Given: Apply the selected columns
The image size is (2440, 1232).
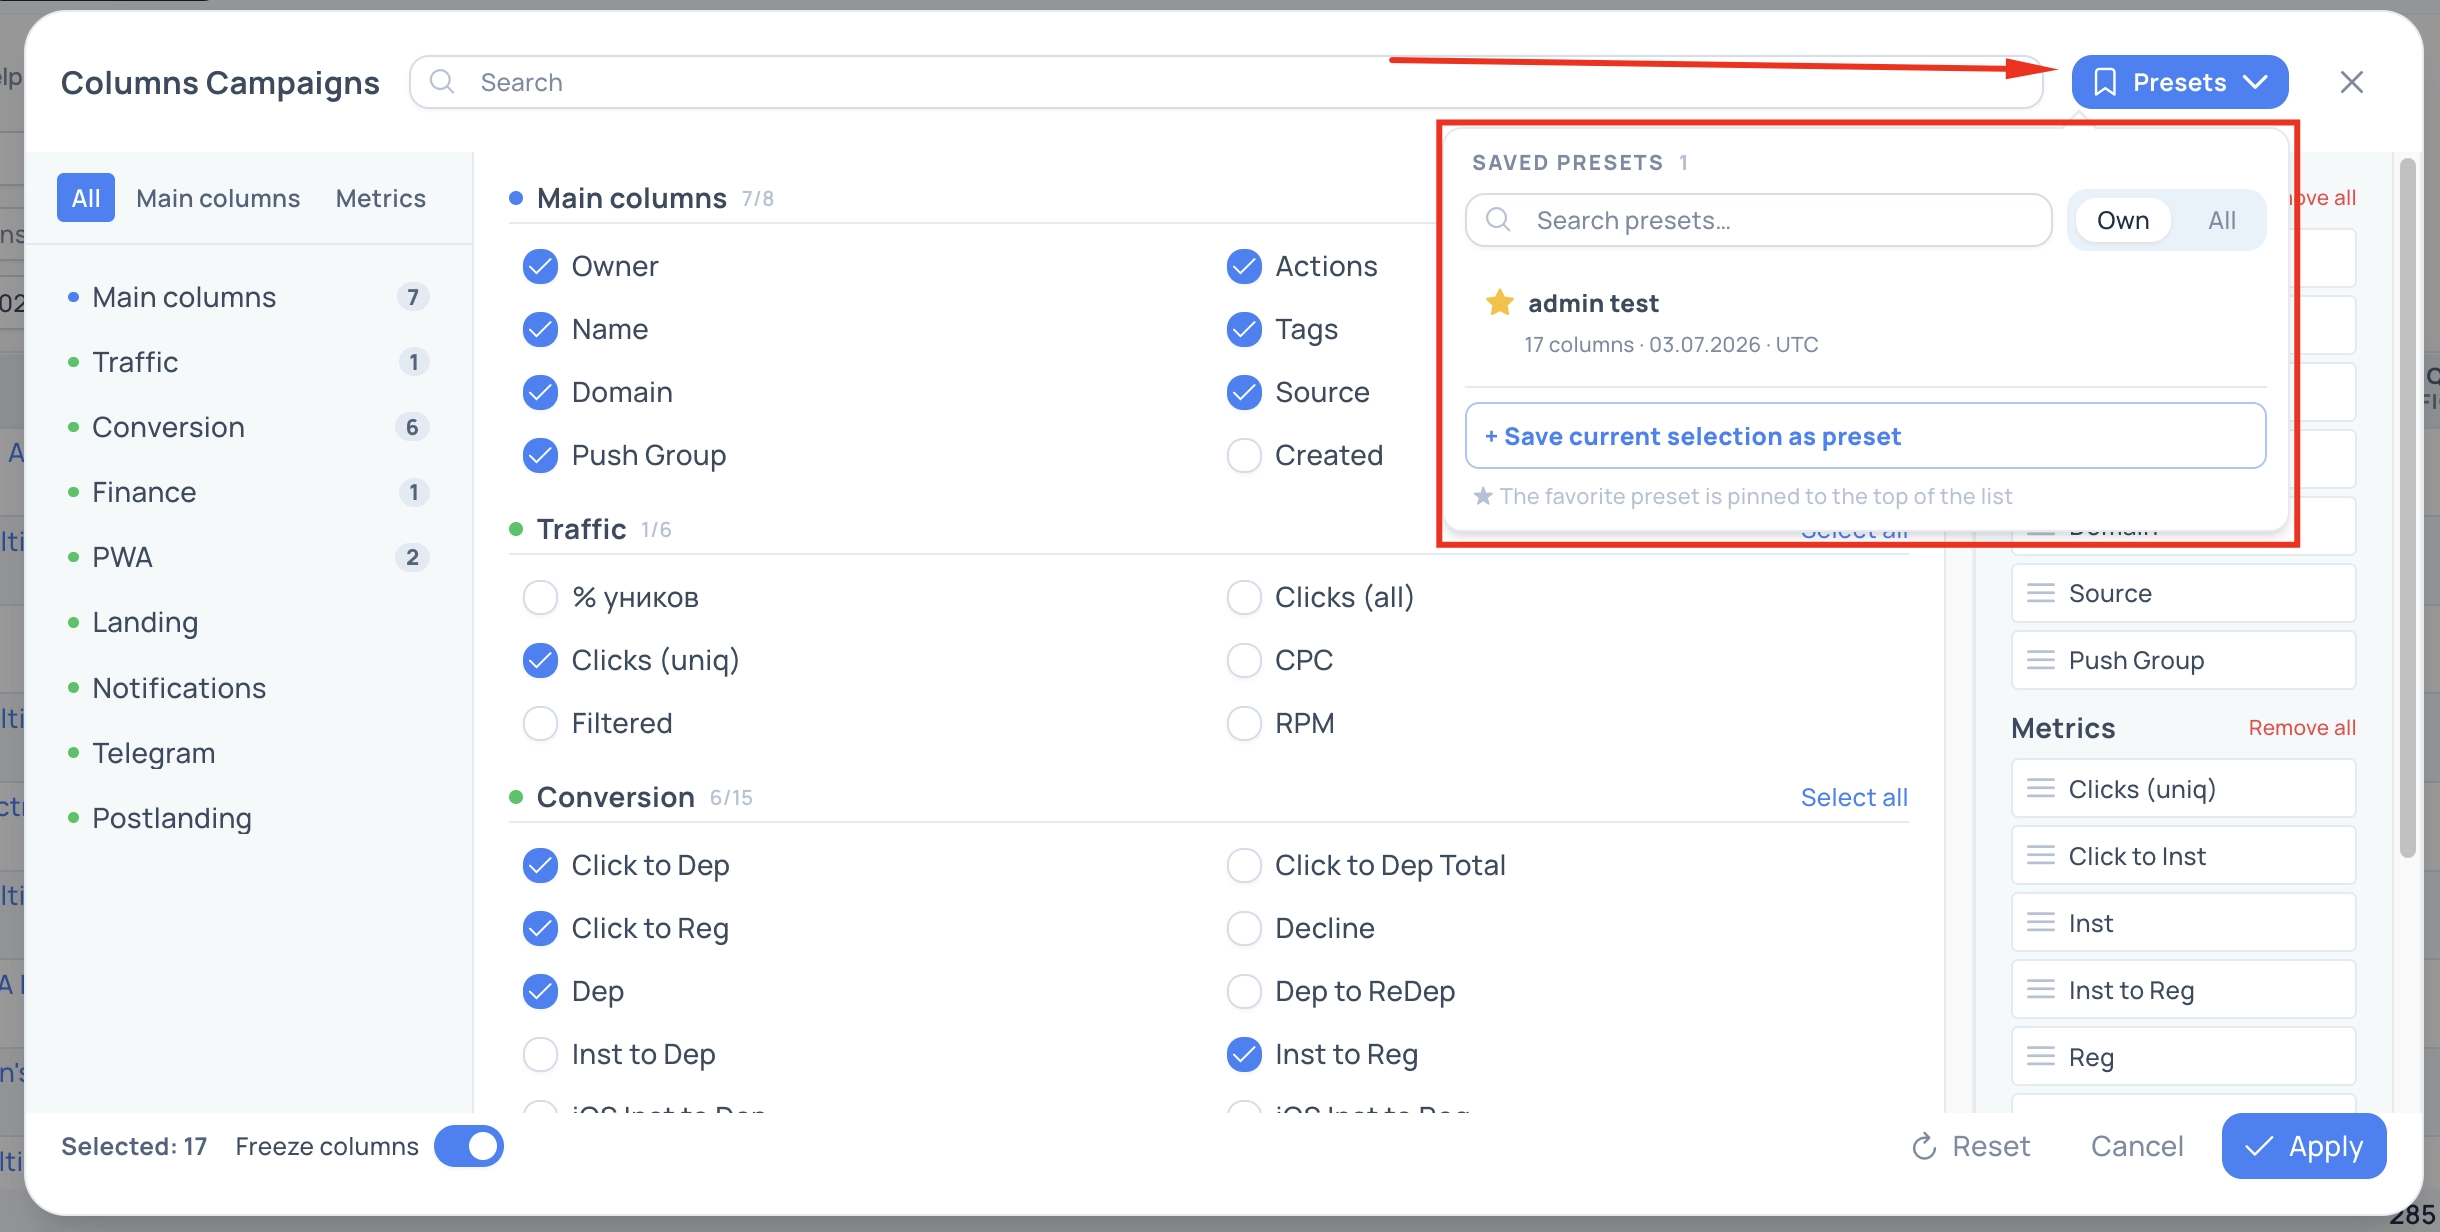Looking at the screenshot, I should pos(2304,1146).
